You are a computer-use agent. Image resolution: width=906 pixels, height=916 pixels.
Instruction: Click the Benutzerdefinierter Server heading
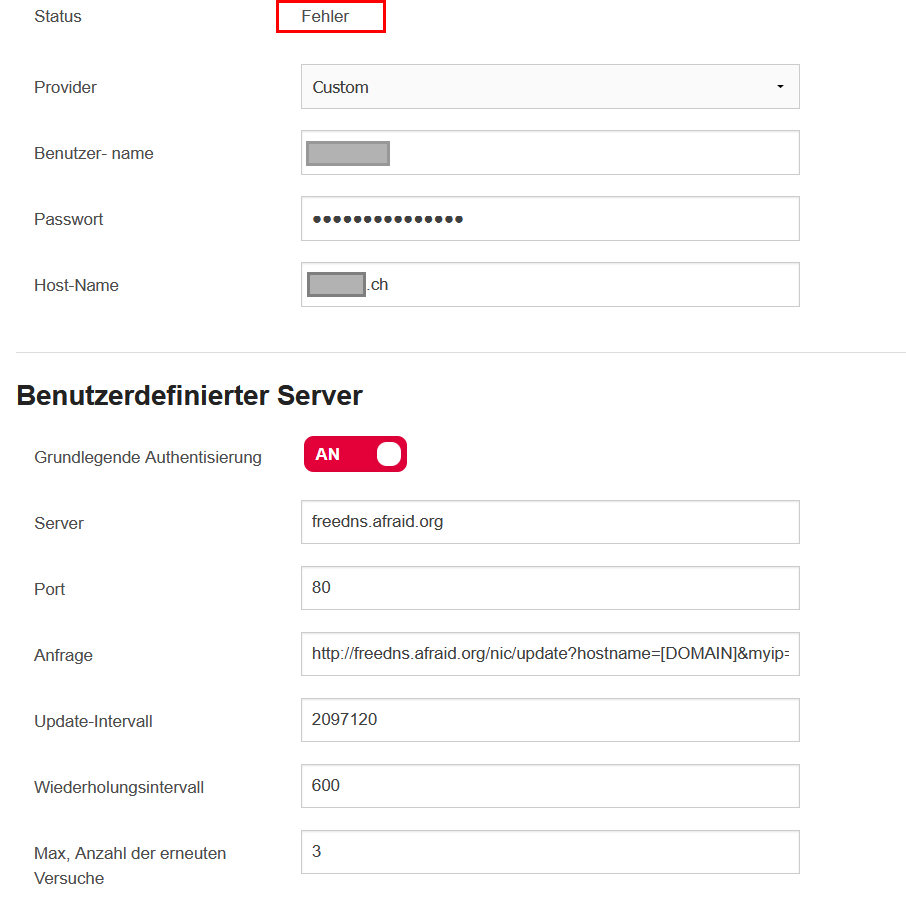(x=189, y=396)
